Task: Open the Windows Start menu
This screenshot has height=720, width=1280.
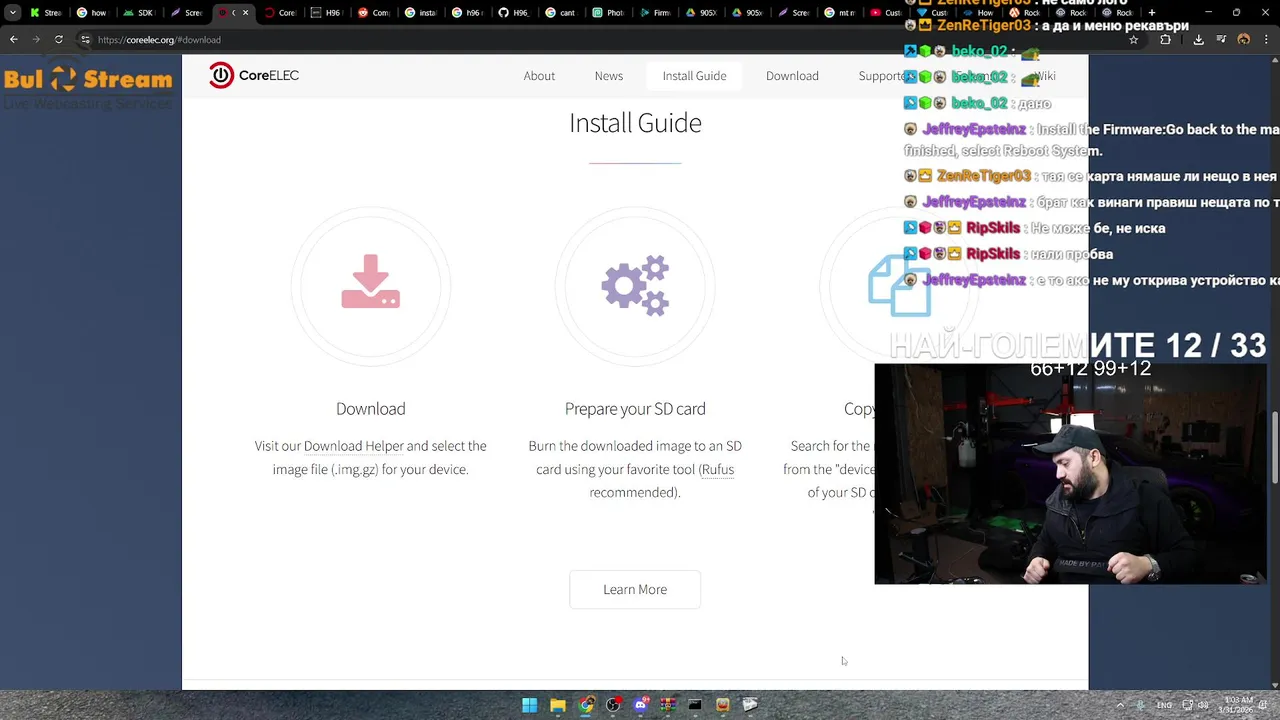Action: pos(529,705)
